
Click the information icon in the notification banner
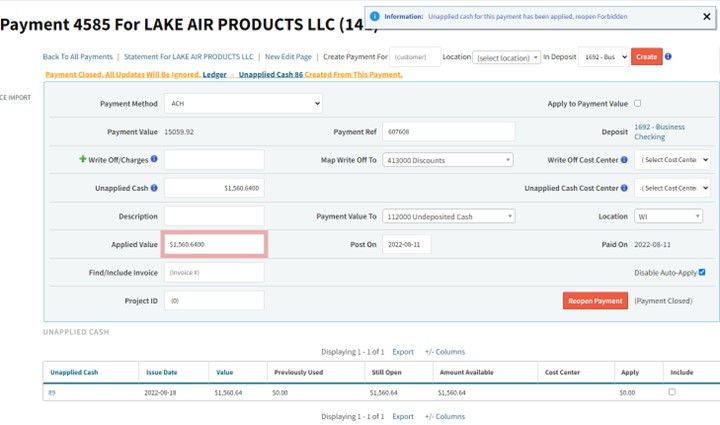coord(372,17)
